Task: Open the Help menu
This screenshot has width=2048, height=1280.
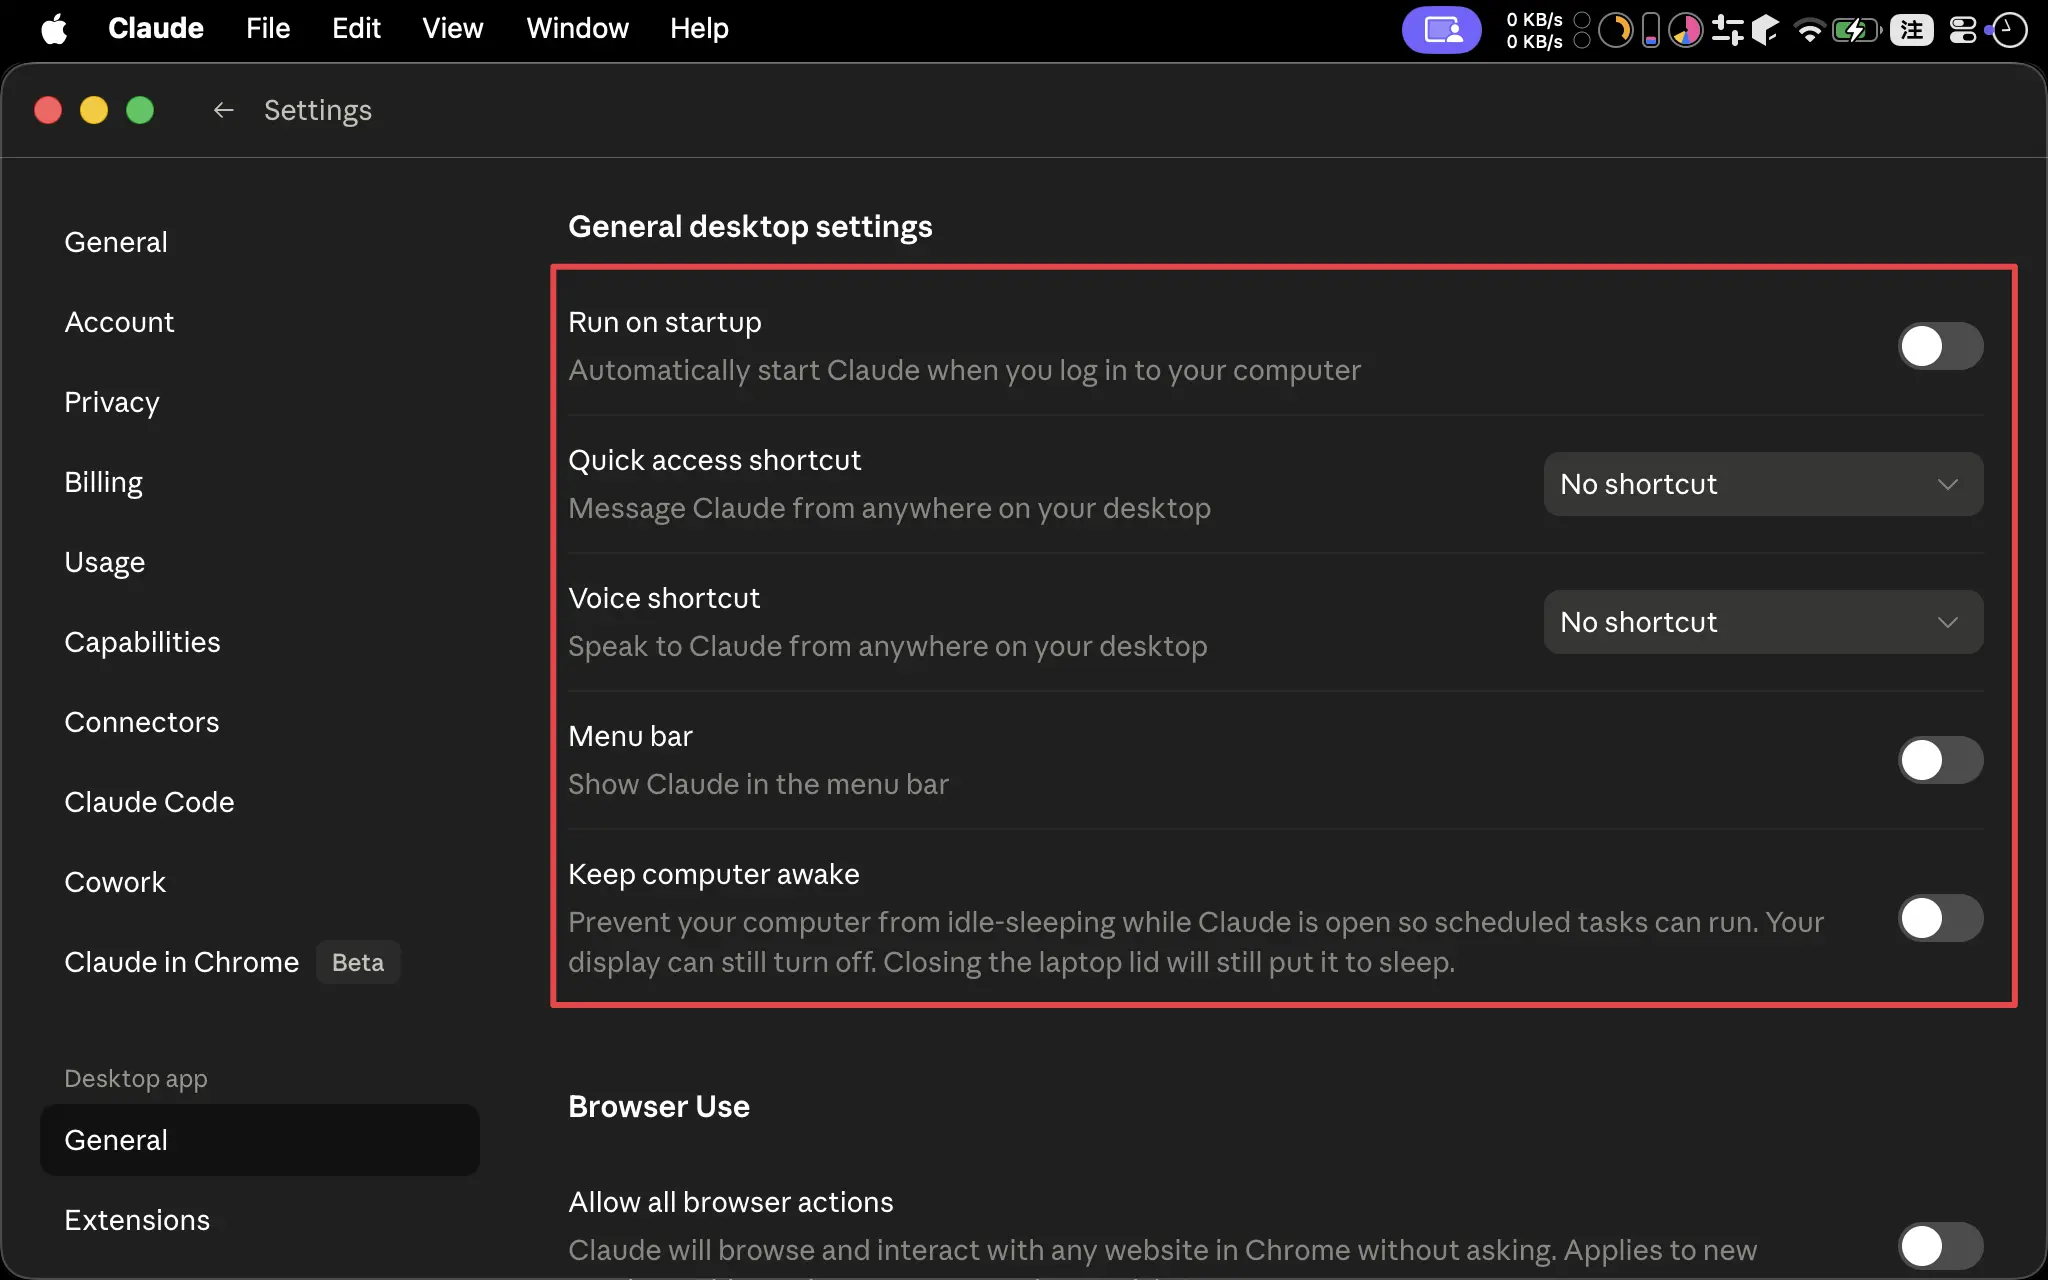Action: coord(699,29)
